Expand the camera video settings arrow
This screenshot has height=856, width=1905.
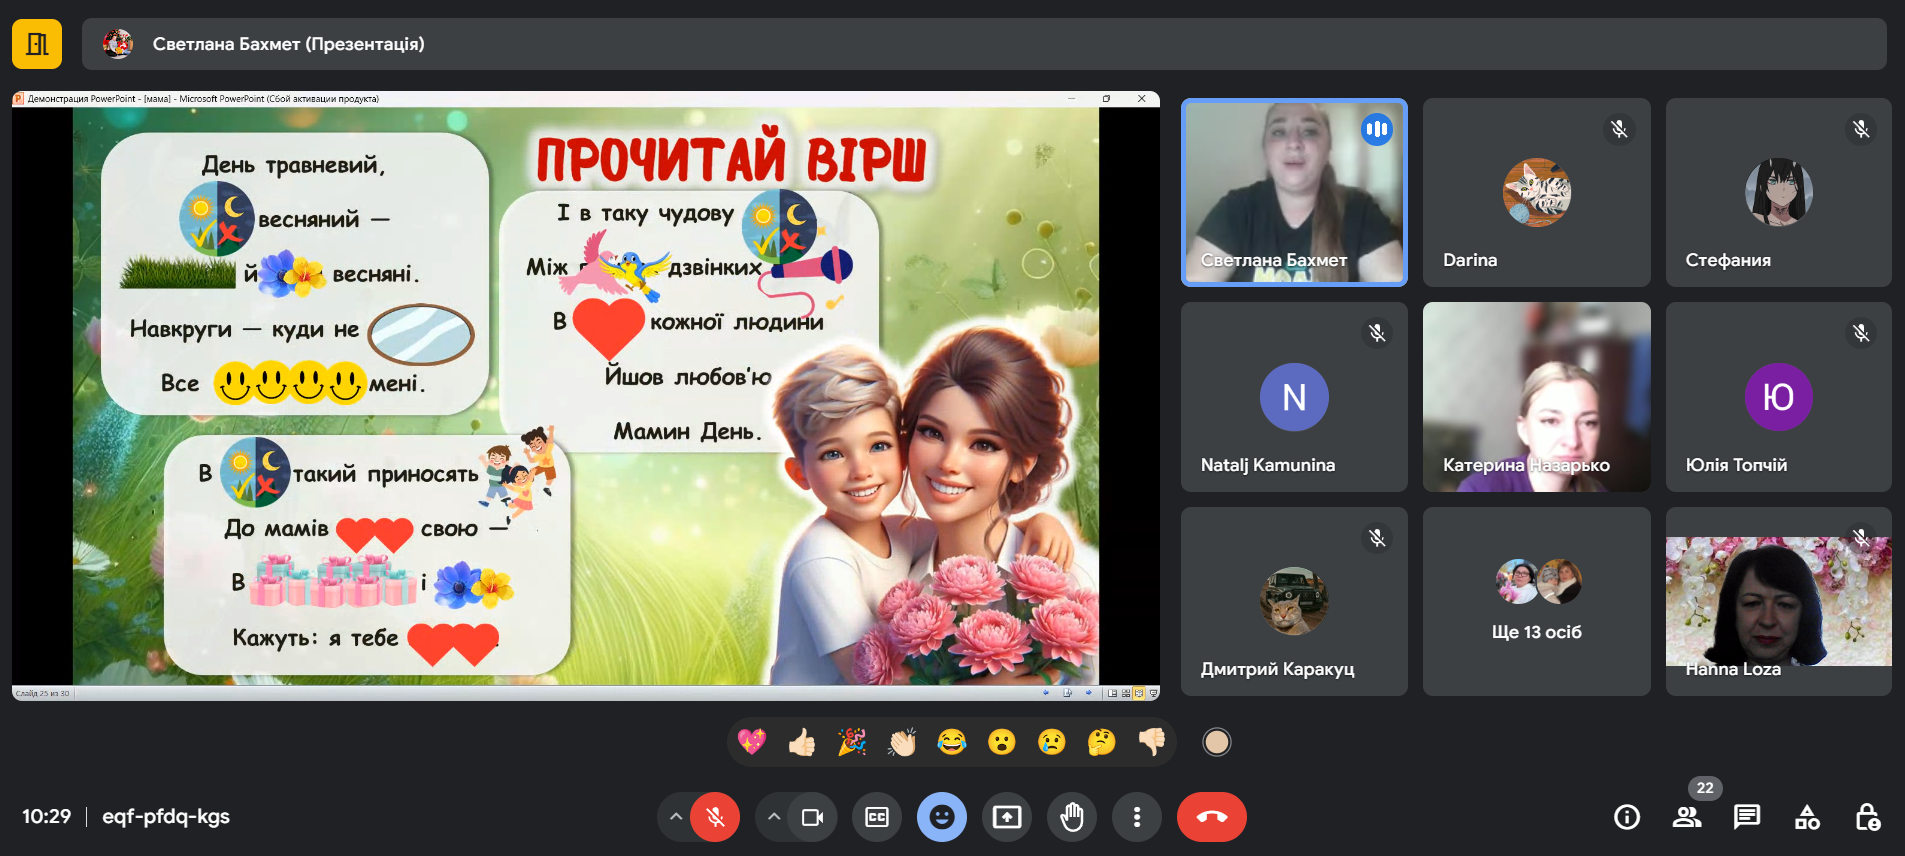pyautogui.click(x=773, y=817)
